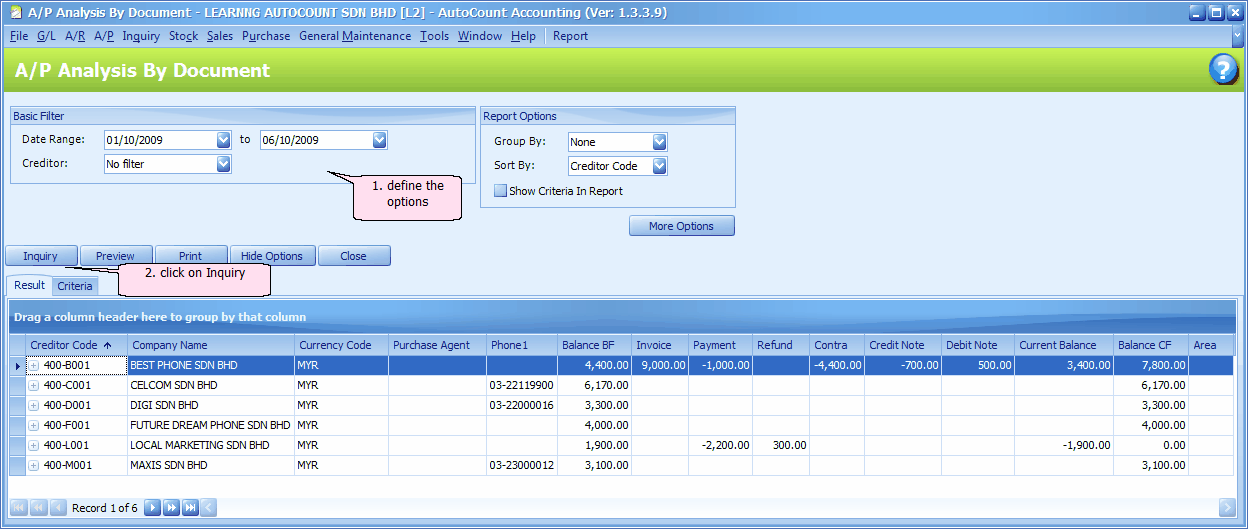The image size is (1248, 529).
Task: Click next page record navigation arrow
Action: (171, 508)
